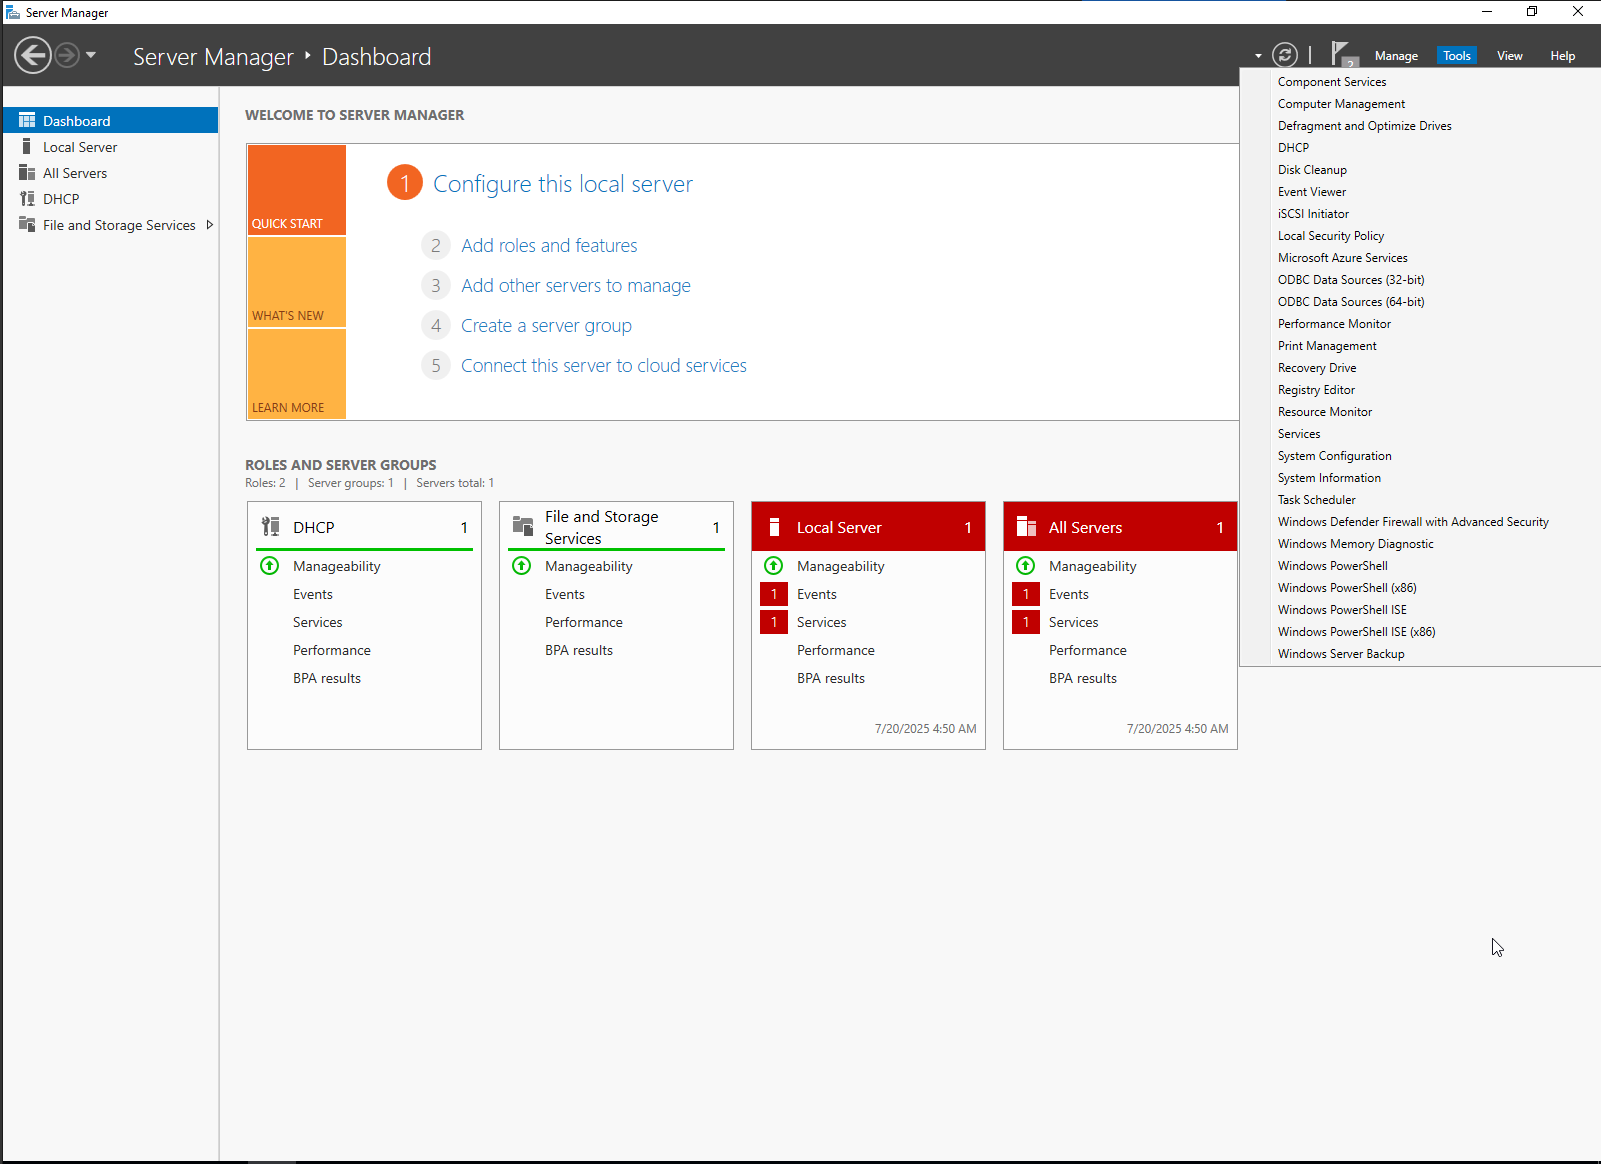Open dropdown arrow beside the refresh icon
The width and height of the screenshot is (1601, 1164).
(1258, 56)
